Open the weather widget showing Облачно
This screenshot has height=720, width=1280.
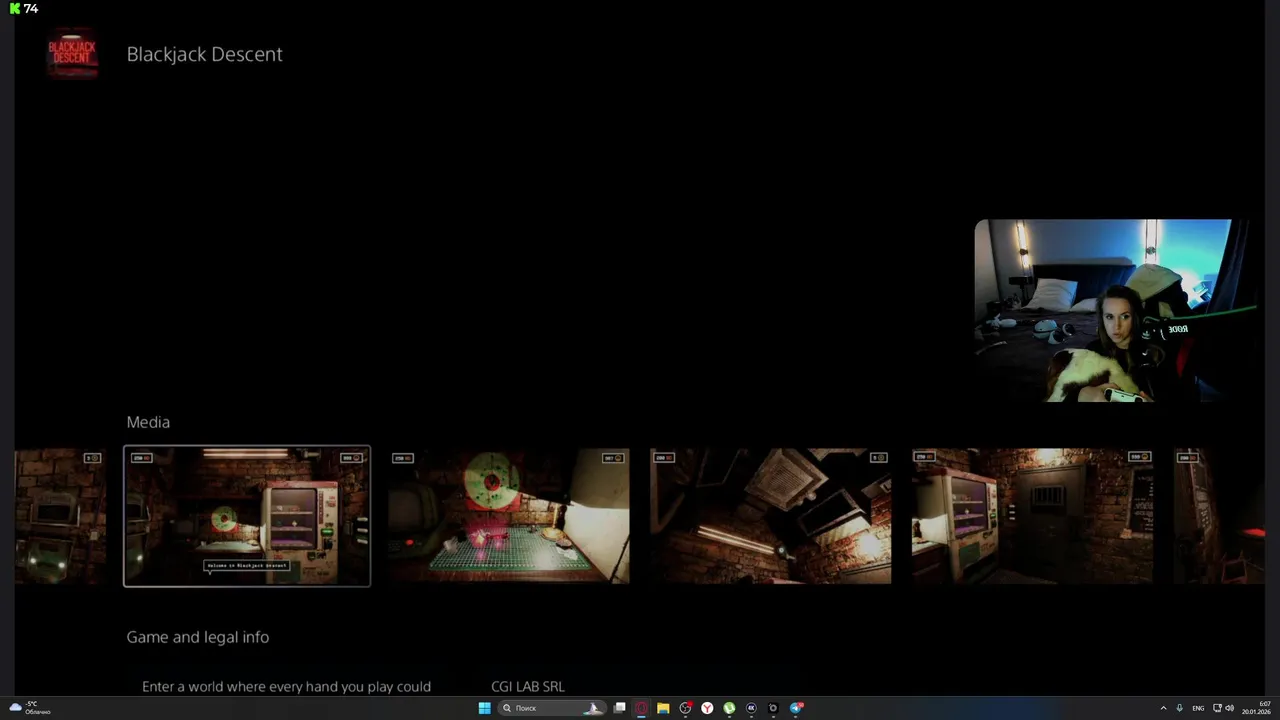30,708
